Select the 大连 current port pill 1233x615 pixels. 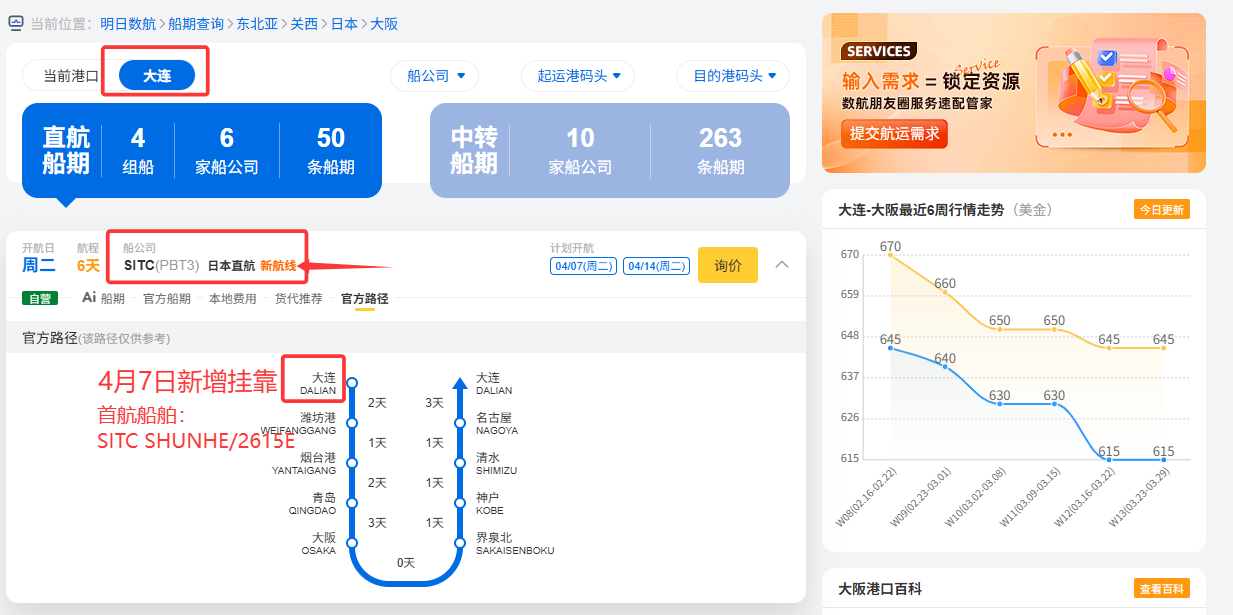coord(156,75)
